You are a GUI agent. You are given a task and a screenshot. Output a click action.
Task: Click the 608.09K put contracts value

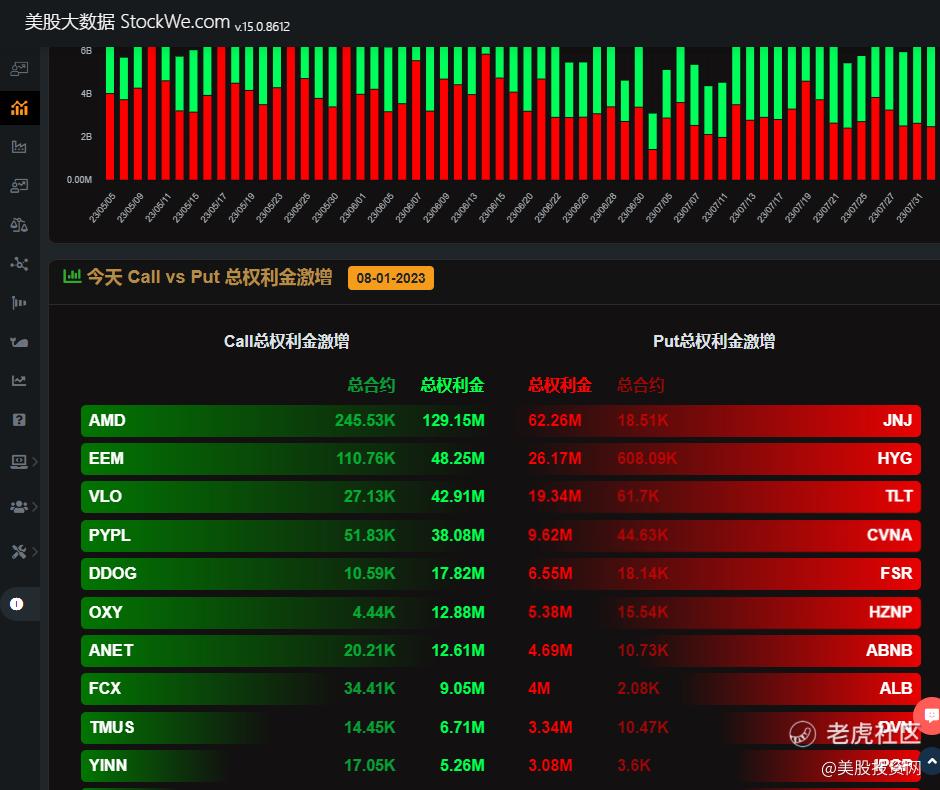(x=647, y=459)
